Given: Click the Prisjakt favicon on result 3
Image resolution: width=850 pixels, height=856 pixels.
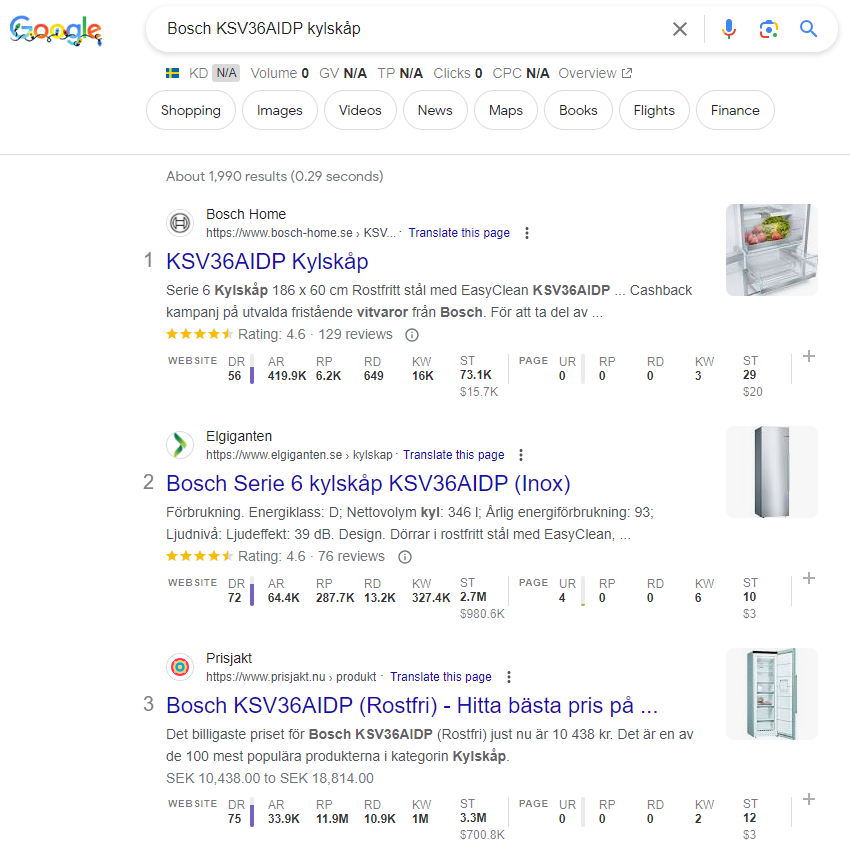Looking at the screenshot, I should click(x=179, y=666).
